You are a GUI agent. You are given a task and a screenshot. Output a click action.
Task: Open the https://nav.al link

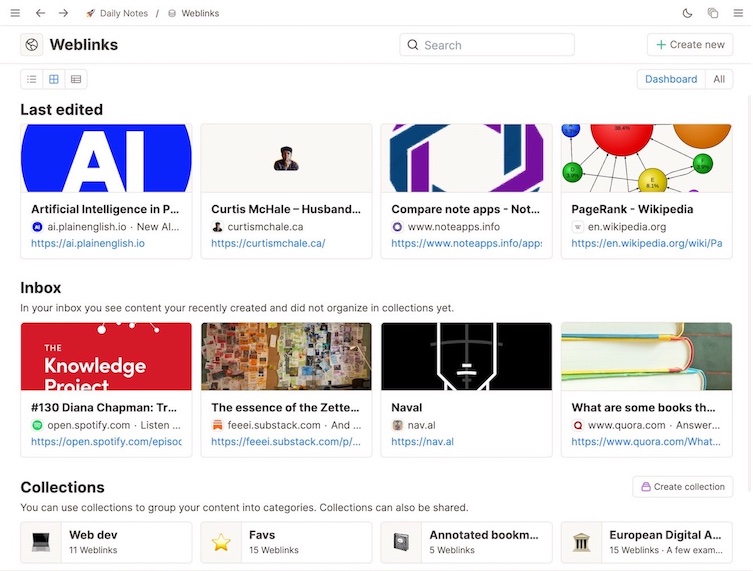click(x=422, y=442)
